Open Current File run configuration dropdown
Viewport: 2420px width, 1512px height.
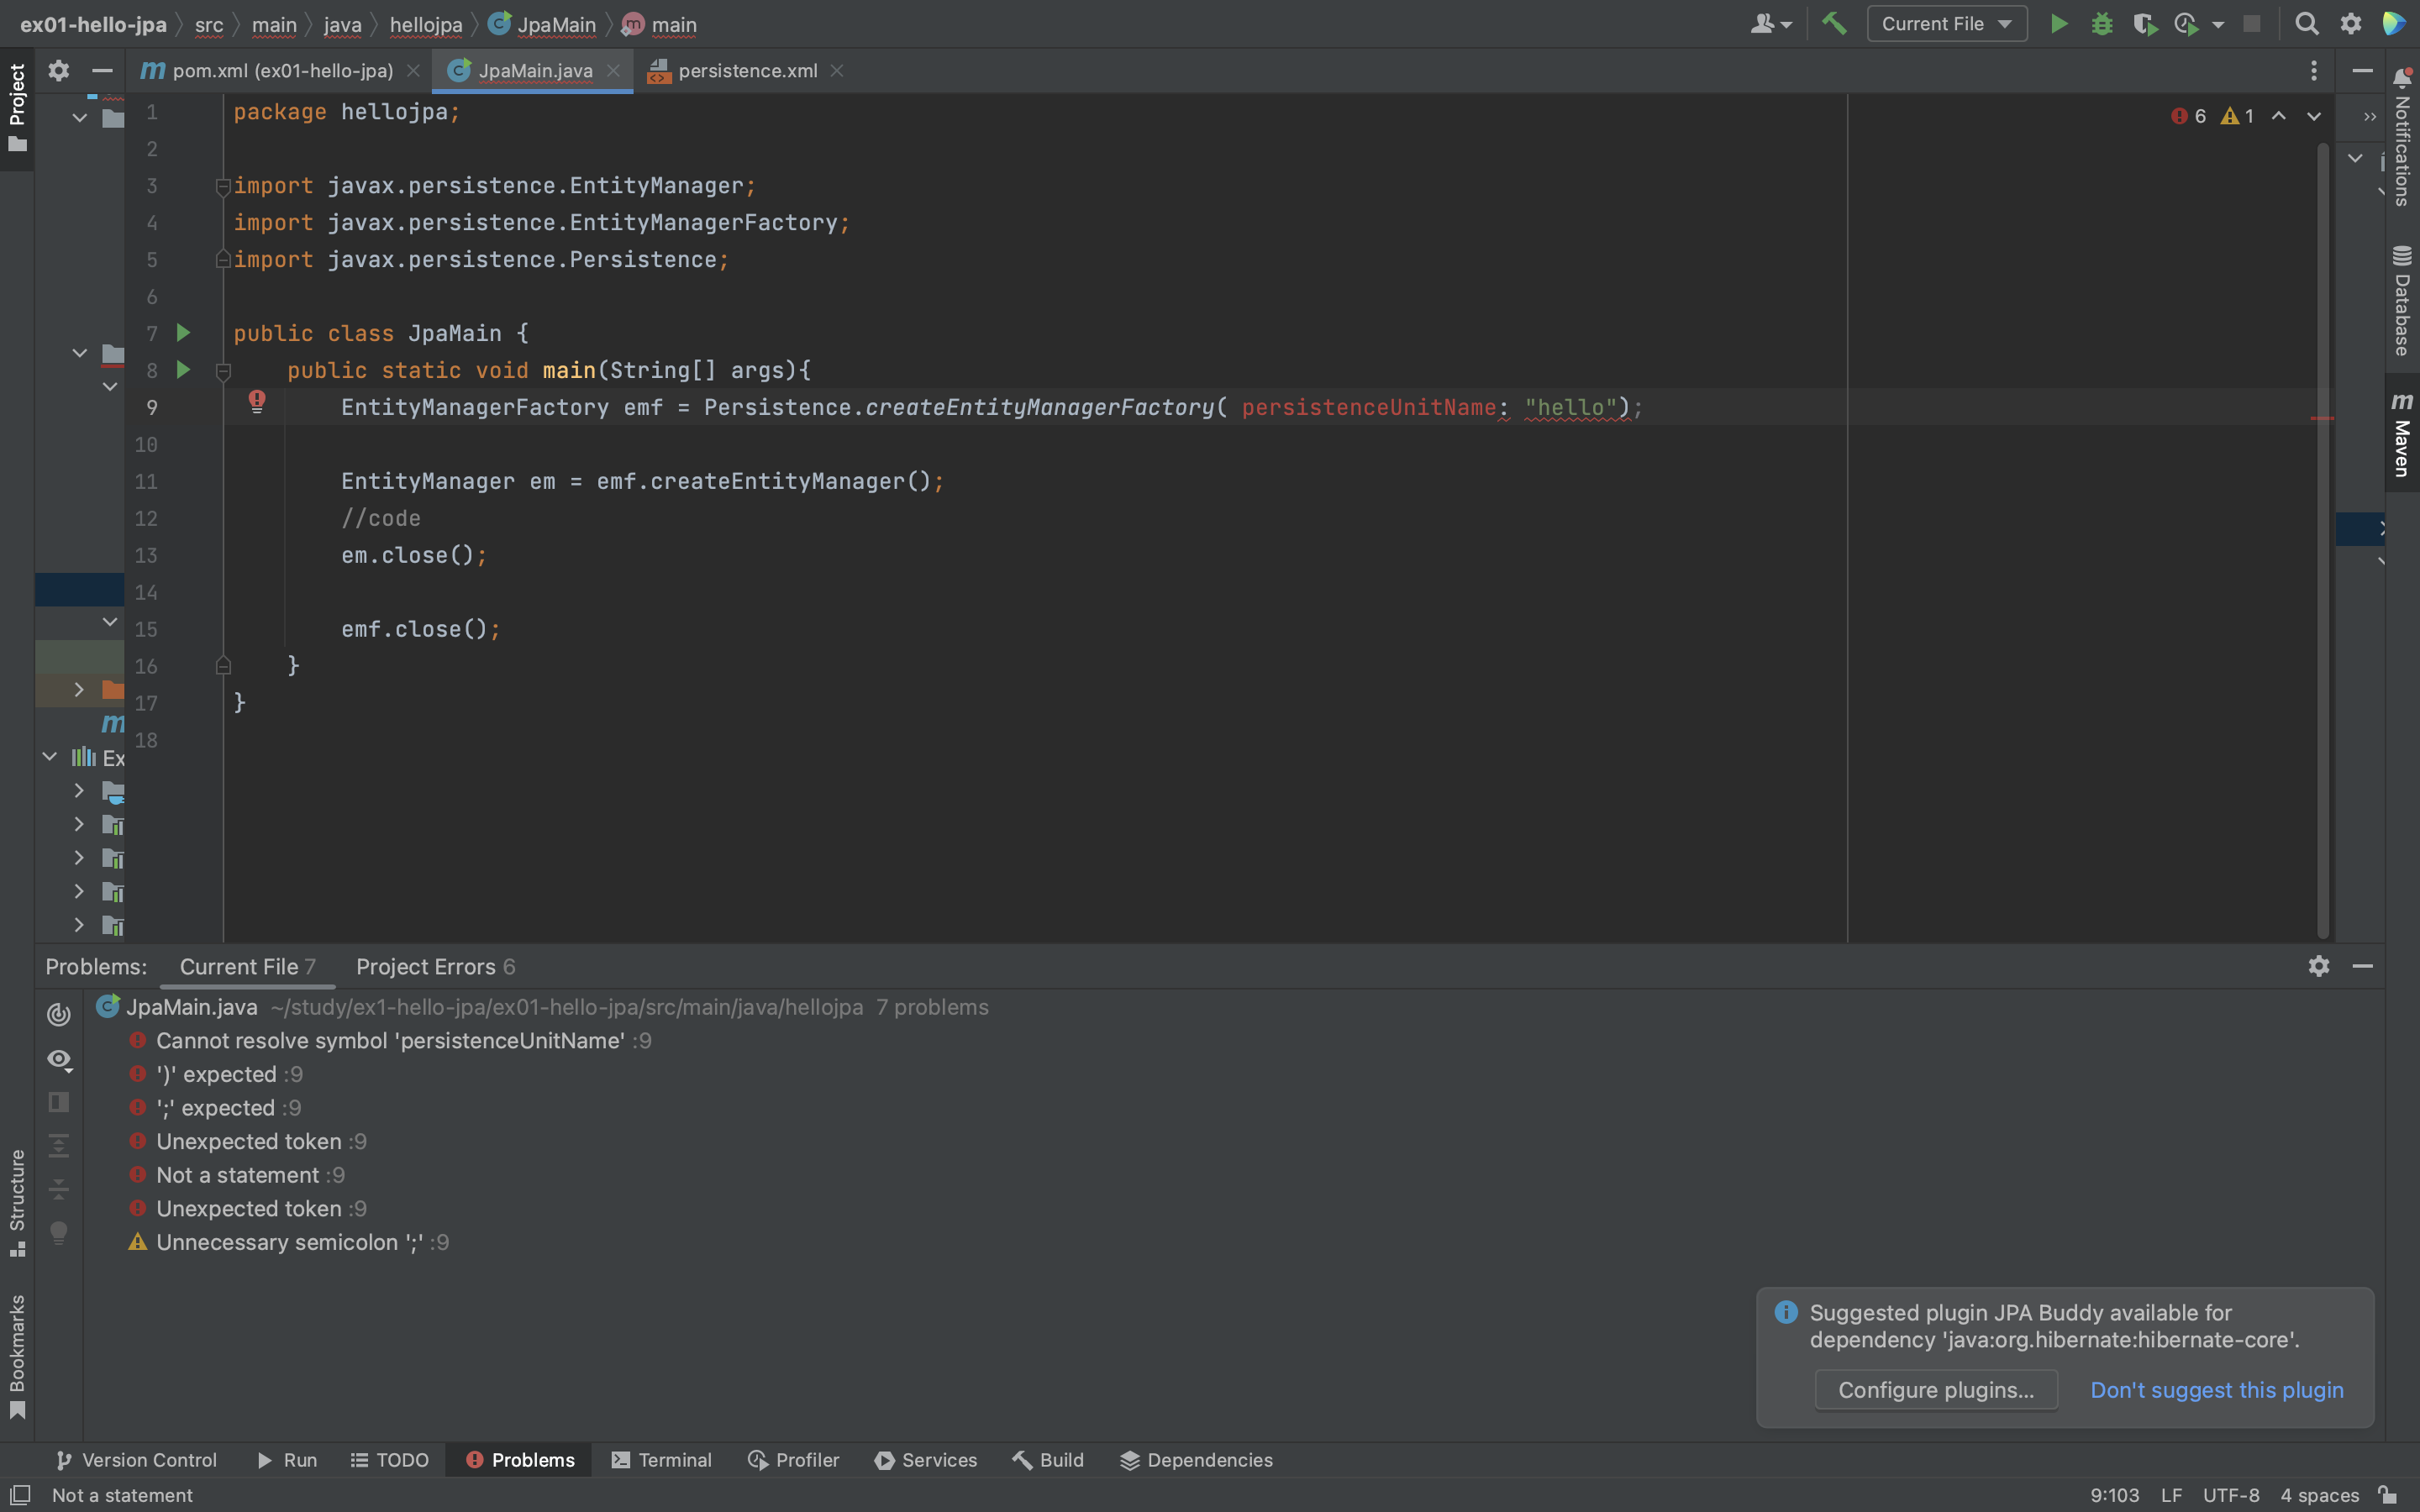[1946, 24]
